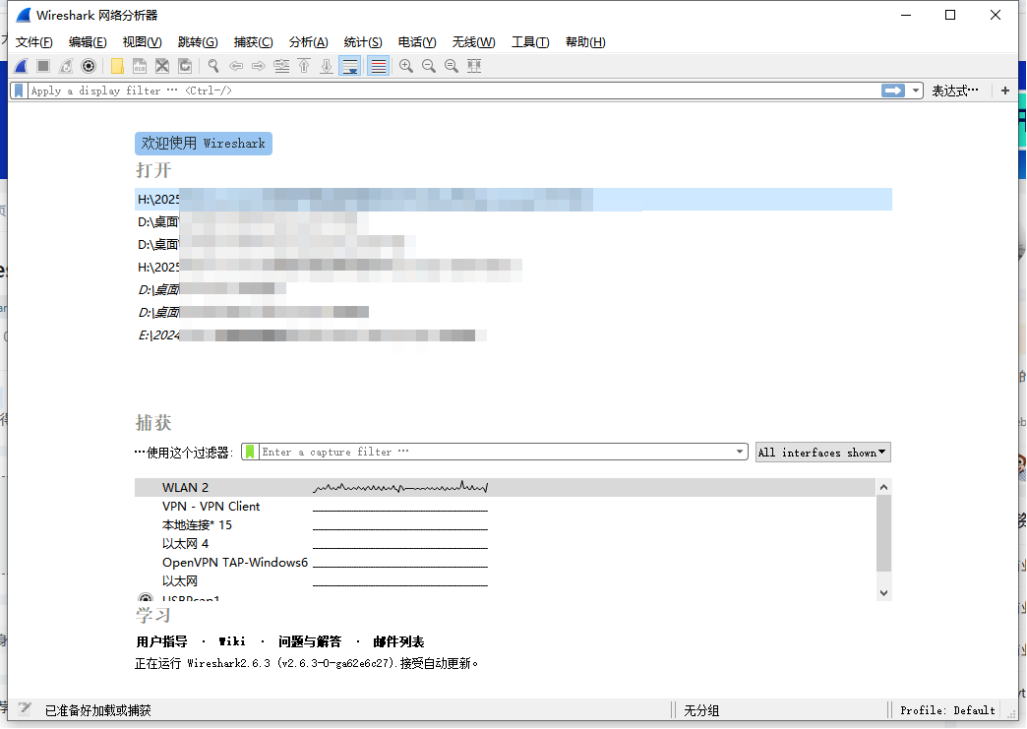Go back to previous packet arrow
The height and width of the screenshot is (729, 1027).
coord(236,66)
